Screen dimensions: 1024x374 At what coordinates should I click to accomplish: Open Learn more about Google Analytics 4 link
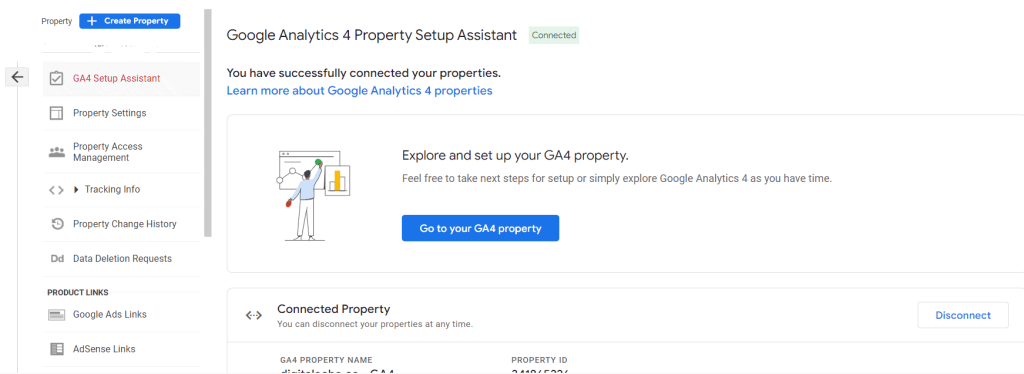(359, 91)
